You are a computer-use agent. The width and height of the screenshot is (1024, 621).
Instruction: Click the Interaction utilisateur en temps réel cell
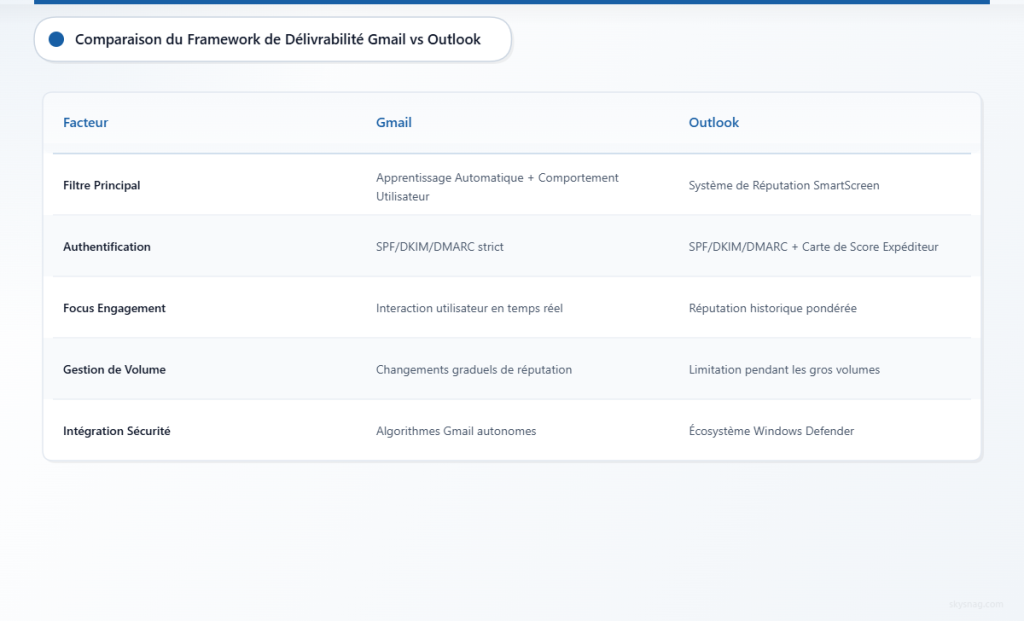(468, 308)
